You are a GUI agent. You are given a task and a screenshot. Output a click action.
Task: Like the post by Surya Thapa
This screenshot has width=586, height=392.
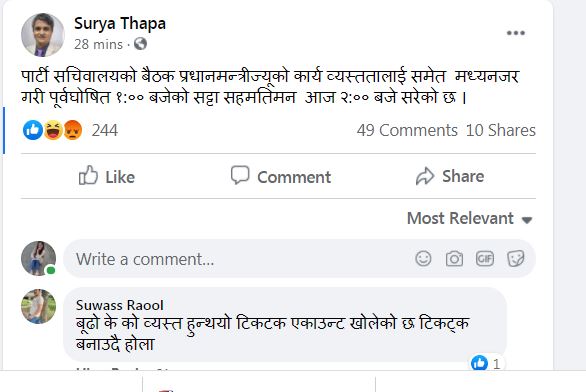tap(107, 176)
